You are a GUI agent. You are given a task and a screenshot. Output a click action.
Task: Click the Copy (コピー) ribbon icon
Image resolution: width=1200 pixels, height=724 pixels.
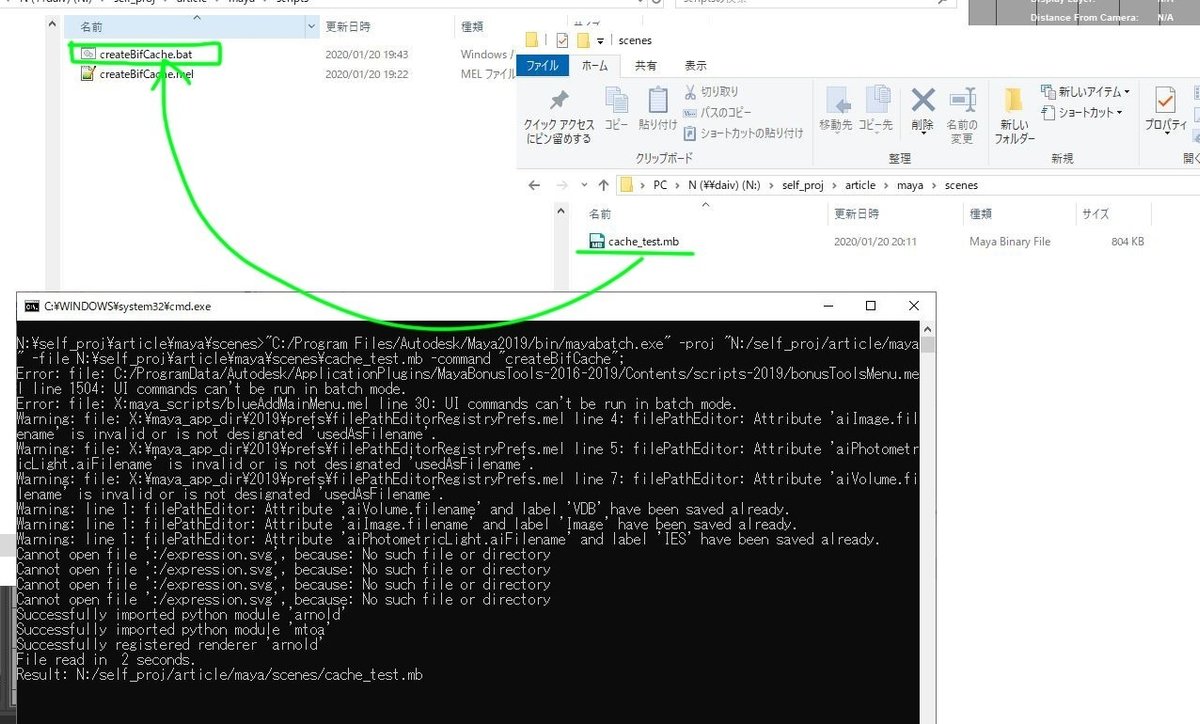[x=616, y=101]
